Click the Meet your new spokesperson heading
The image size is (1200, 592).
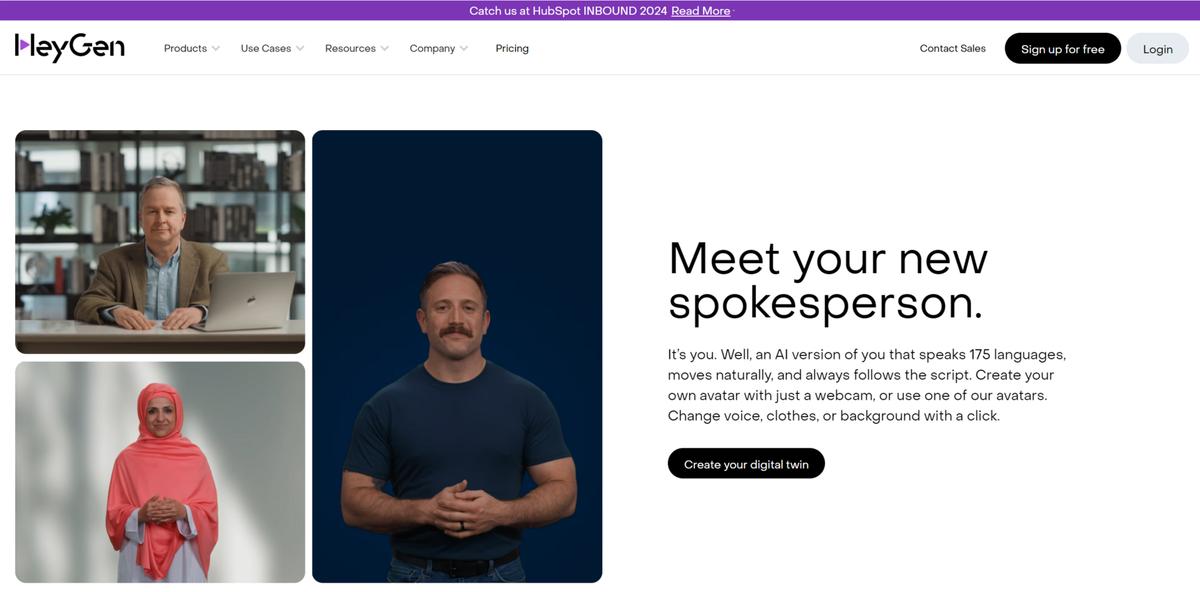[x=828, y=280]
